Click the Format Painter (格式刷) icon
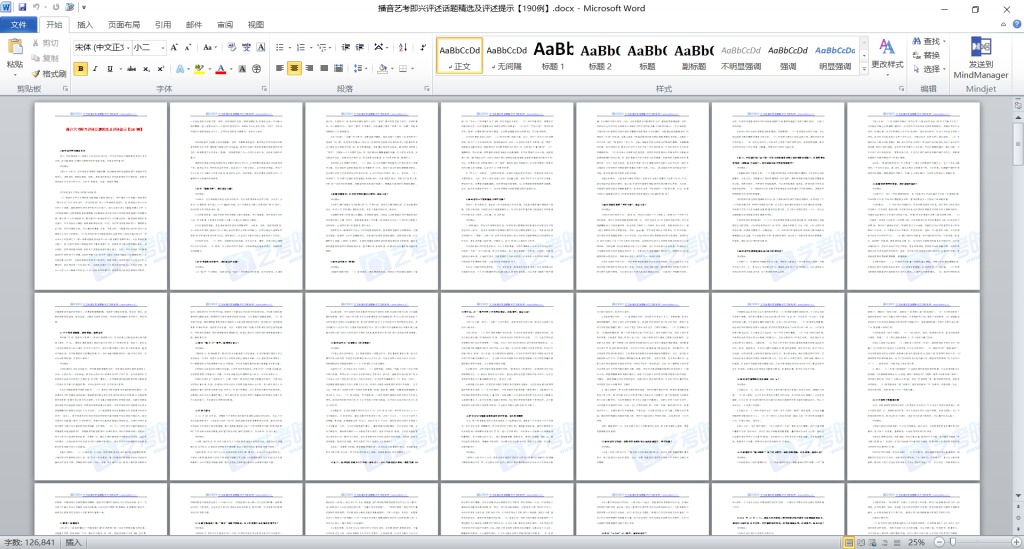Screen dimensions: 1024x549 [50, 73]
